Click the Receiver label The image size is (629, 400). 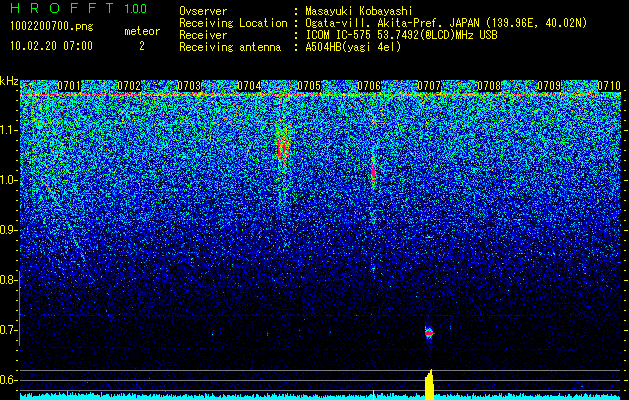203,35
